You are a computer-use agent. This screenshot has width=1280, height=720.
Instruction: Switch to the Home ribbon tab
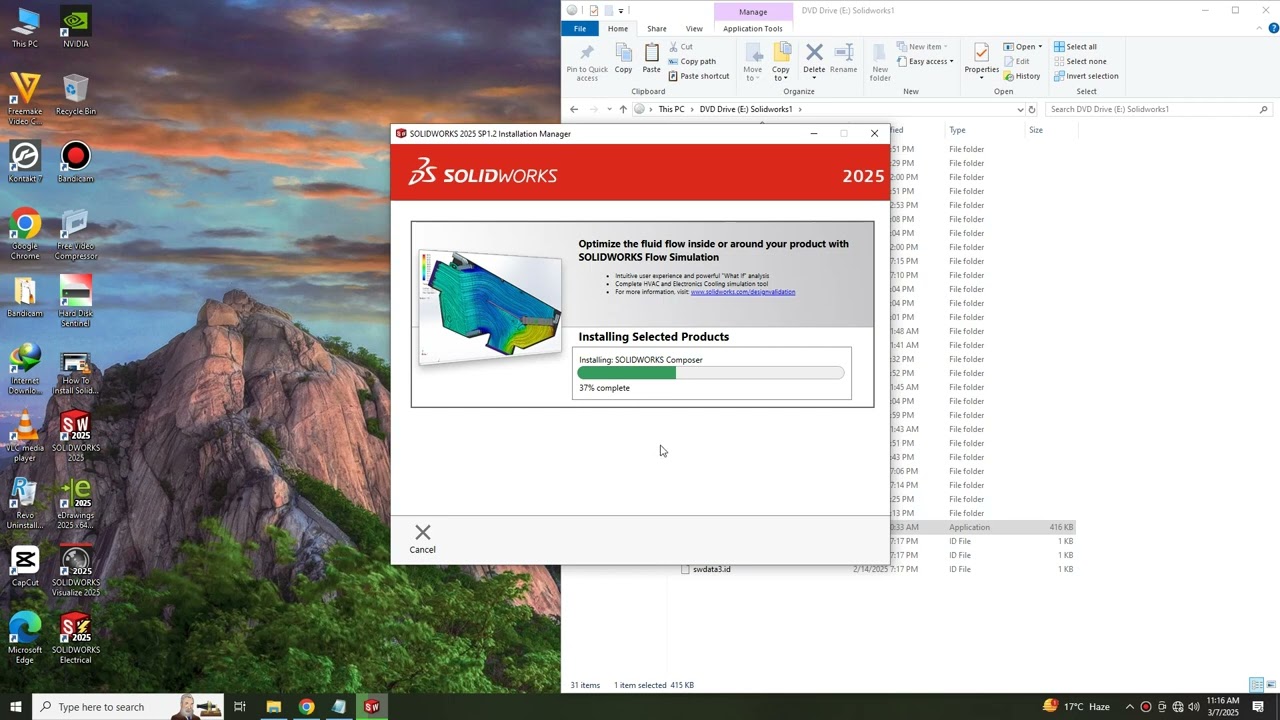click(x=618, y=29)
